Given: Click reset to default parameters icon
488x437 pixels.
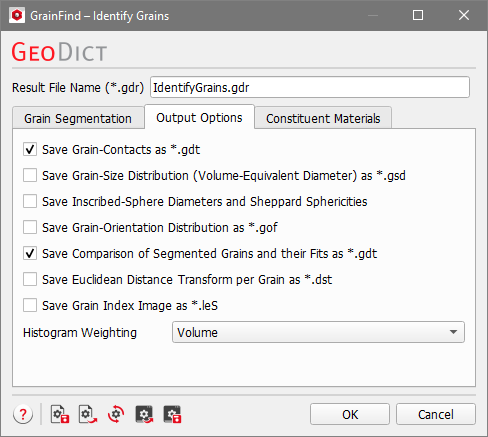Looking at the screenshot, I should tap(116, 414).
